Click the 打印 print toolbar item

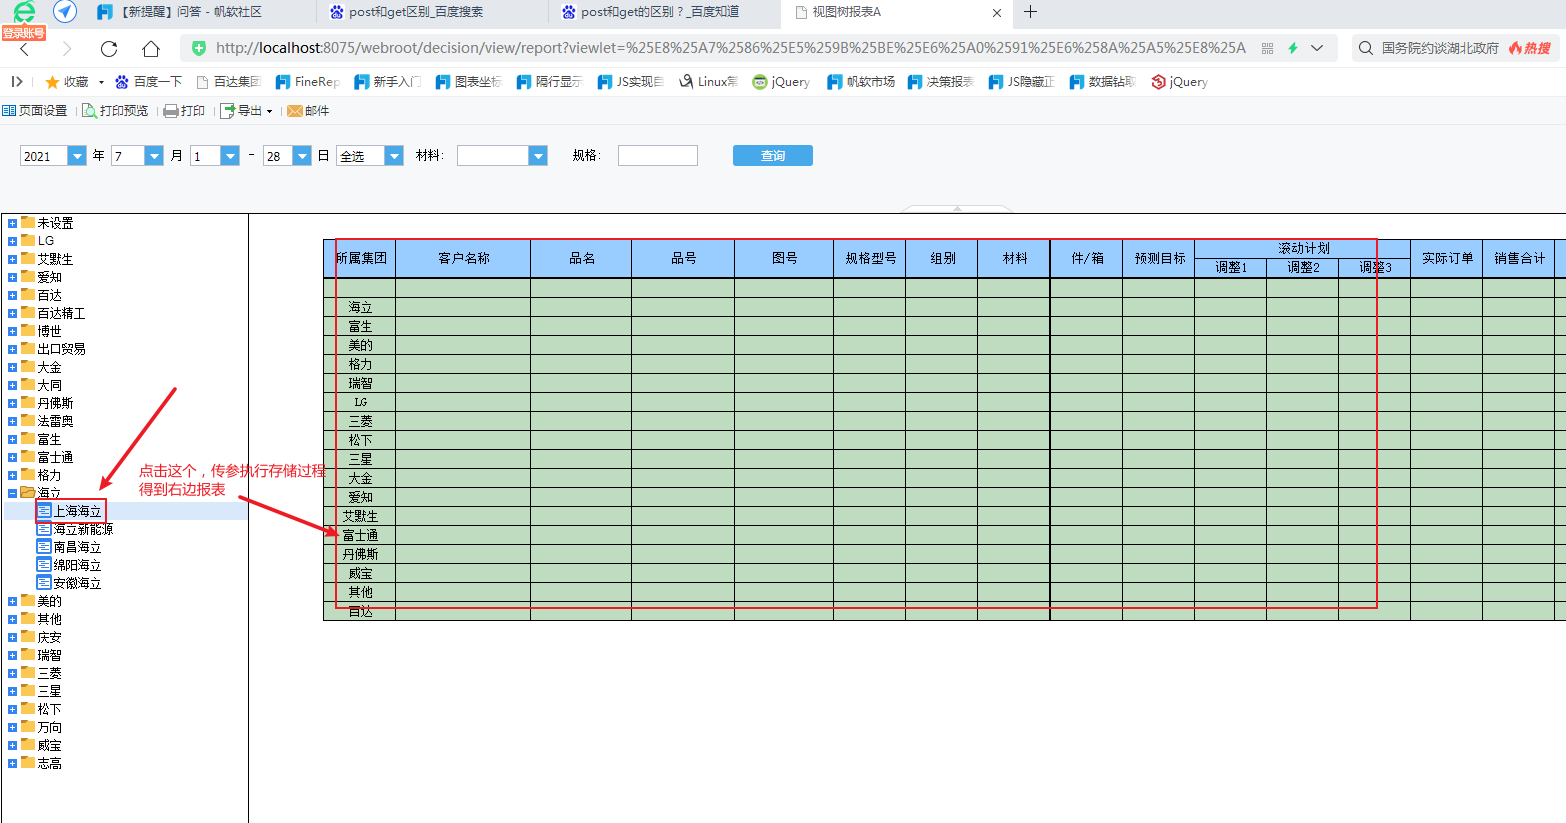pyautogui.click(x=184, y=111)
